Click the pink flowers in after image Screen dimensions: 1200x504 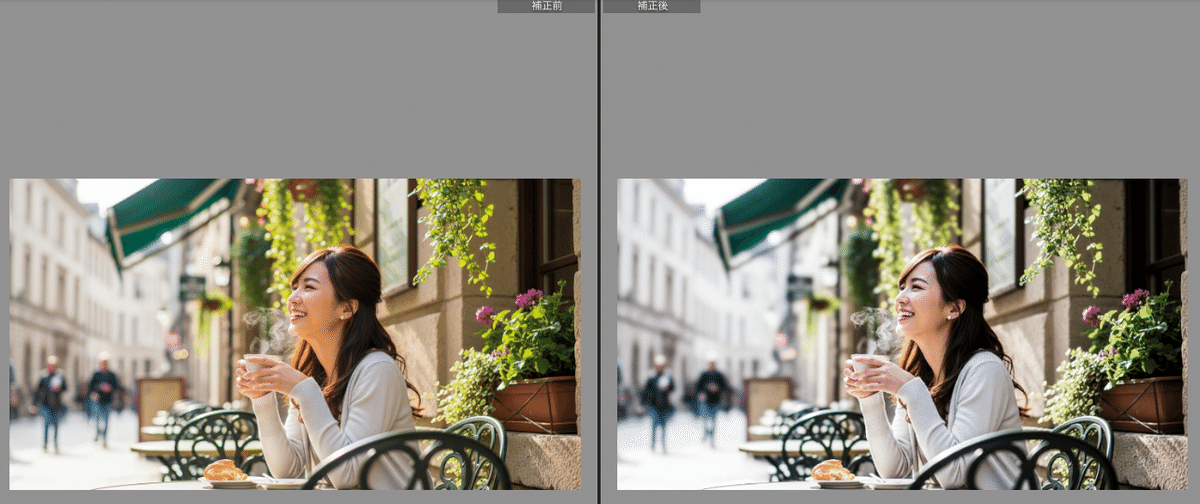[x=1134, y=299]
